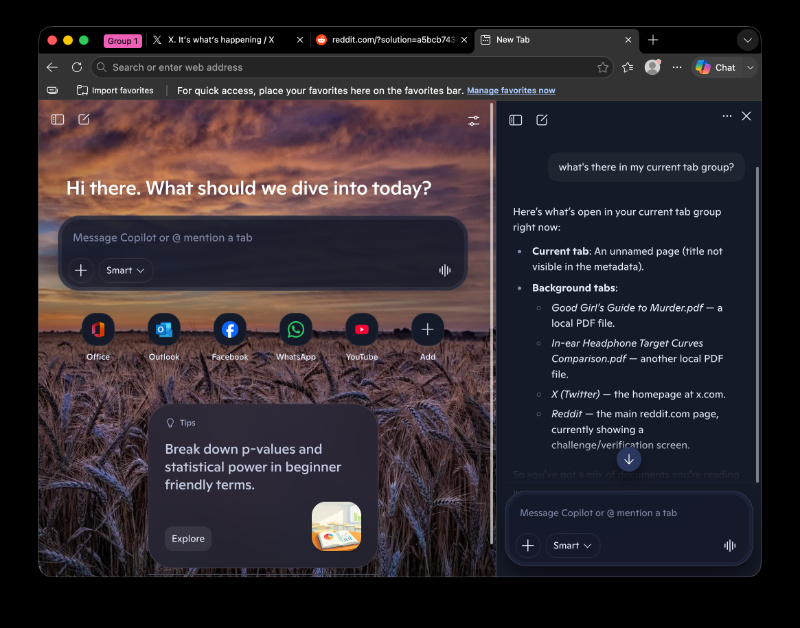Open the Smart mode dropdown in main composer

tap(126, 270)
